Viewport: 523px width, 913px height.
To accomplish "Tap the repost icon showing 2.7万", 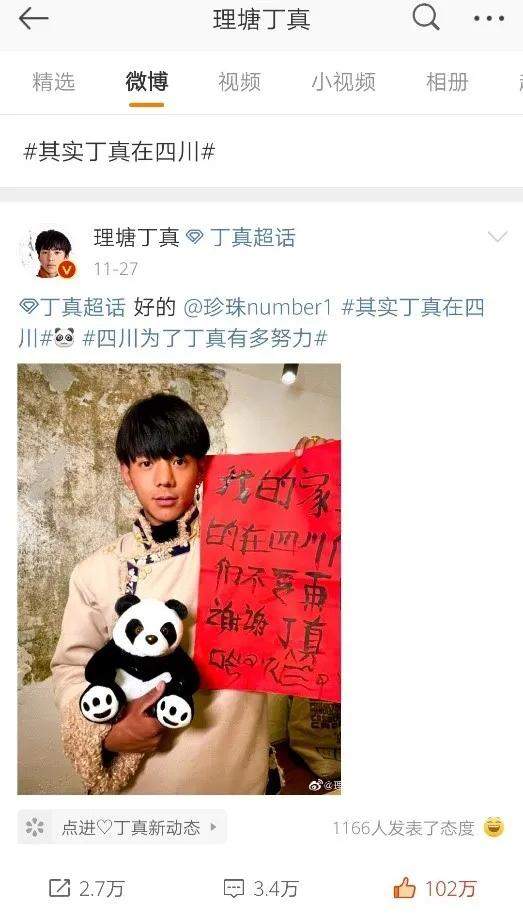I will [59, 888].
